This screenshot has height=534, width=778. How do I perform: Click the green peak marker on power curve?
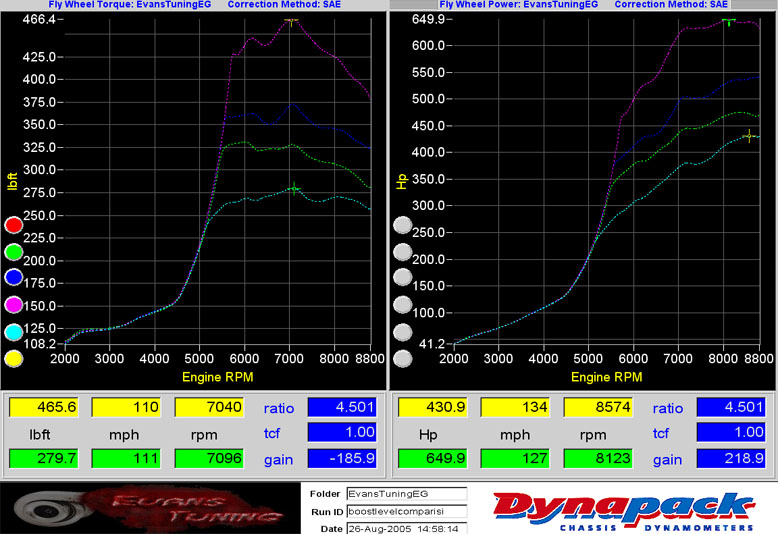728,21
